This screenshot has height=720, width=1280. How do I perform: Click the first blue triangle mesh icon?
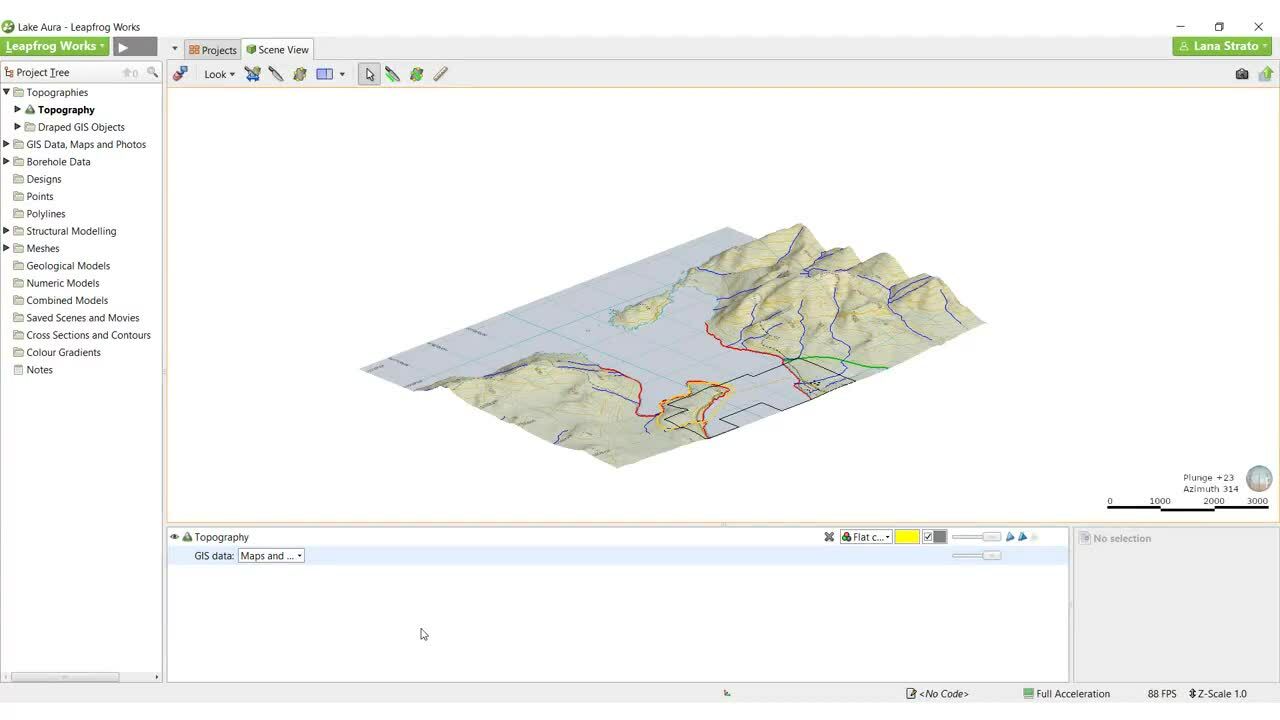1010,537
